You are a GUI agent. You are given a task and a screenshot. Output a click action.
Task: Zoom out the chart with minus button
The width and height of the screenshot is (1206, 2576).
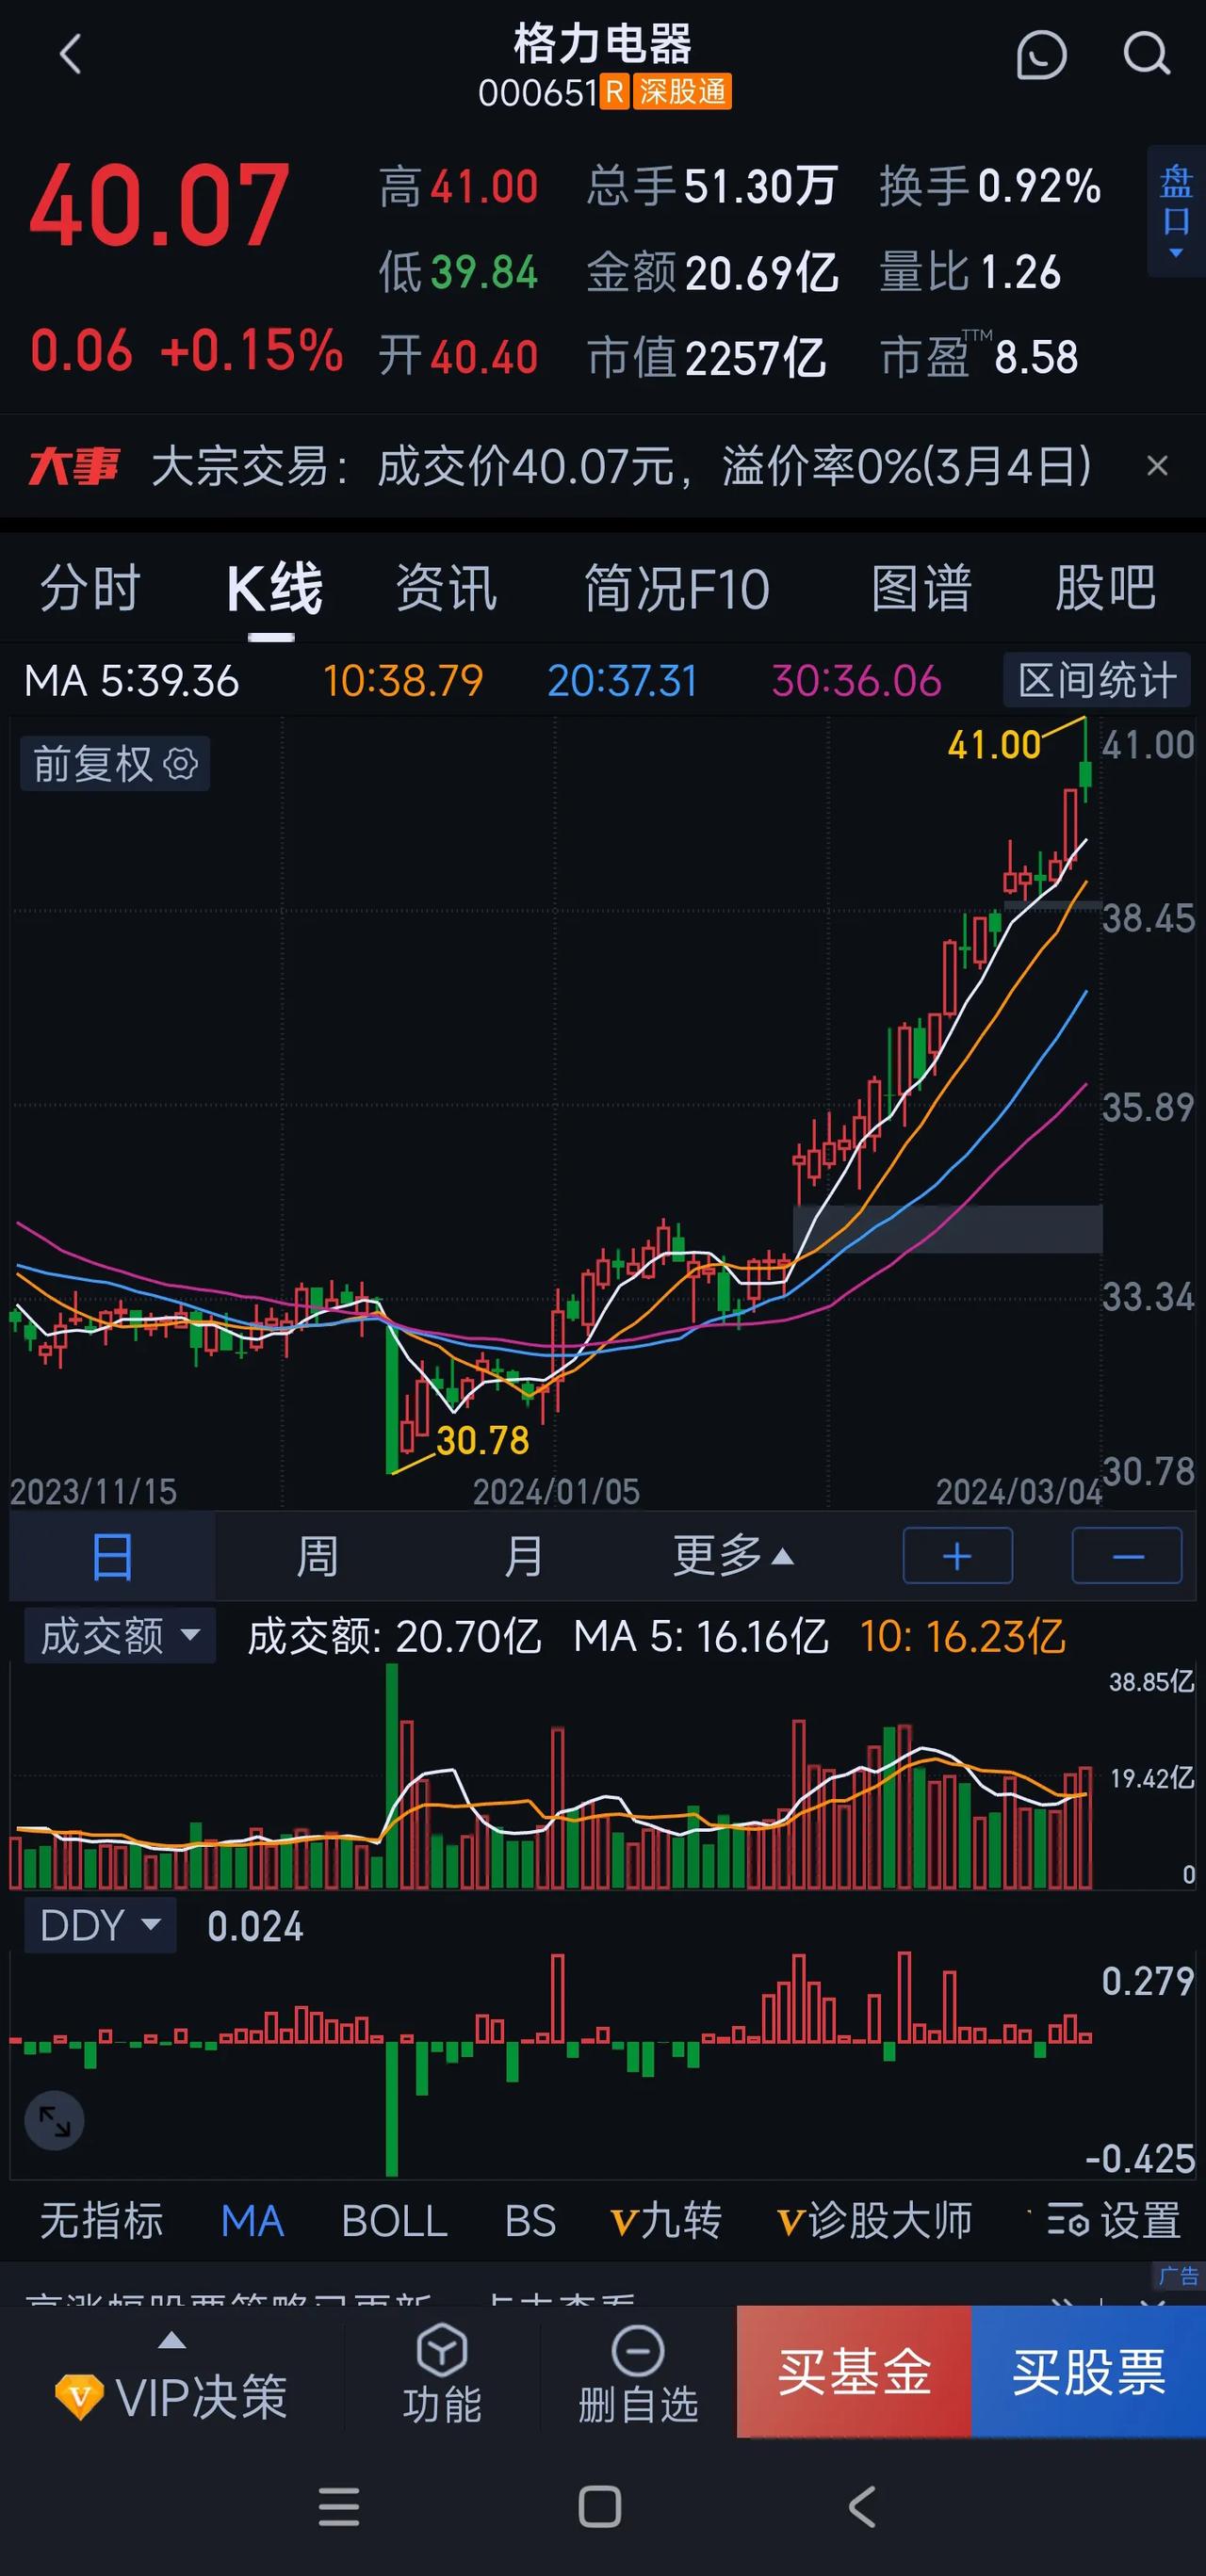point(1127,1556)
